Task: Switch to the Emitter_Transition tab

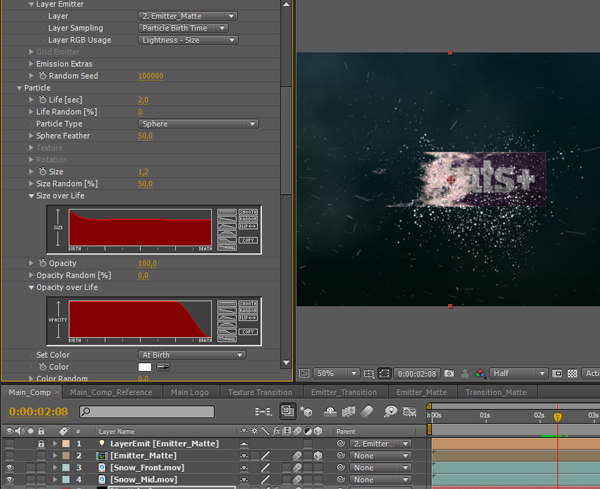Action: pyautogui.click(x=344, y=392)
